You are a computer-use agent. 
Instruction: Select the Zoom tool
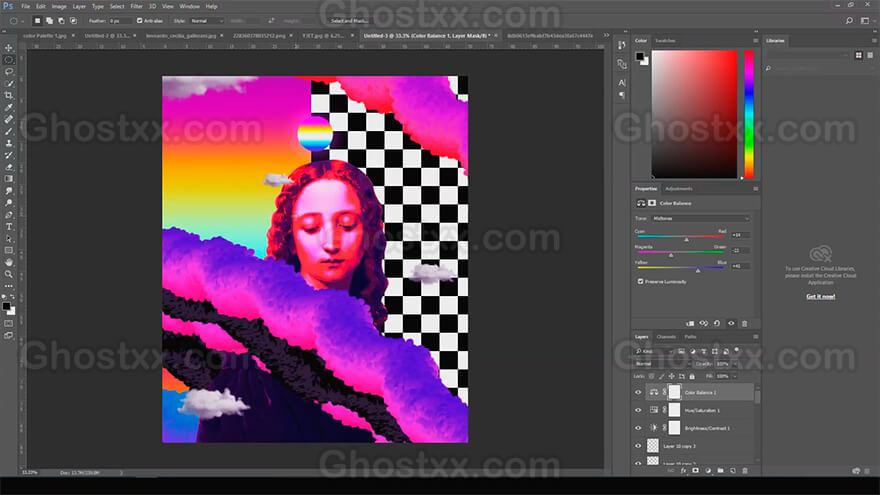8,274
